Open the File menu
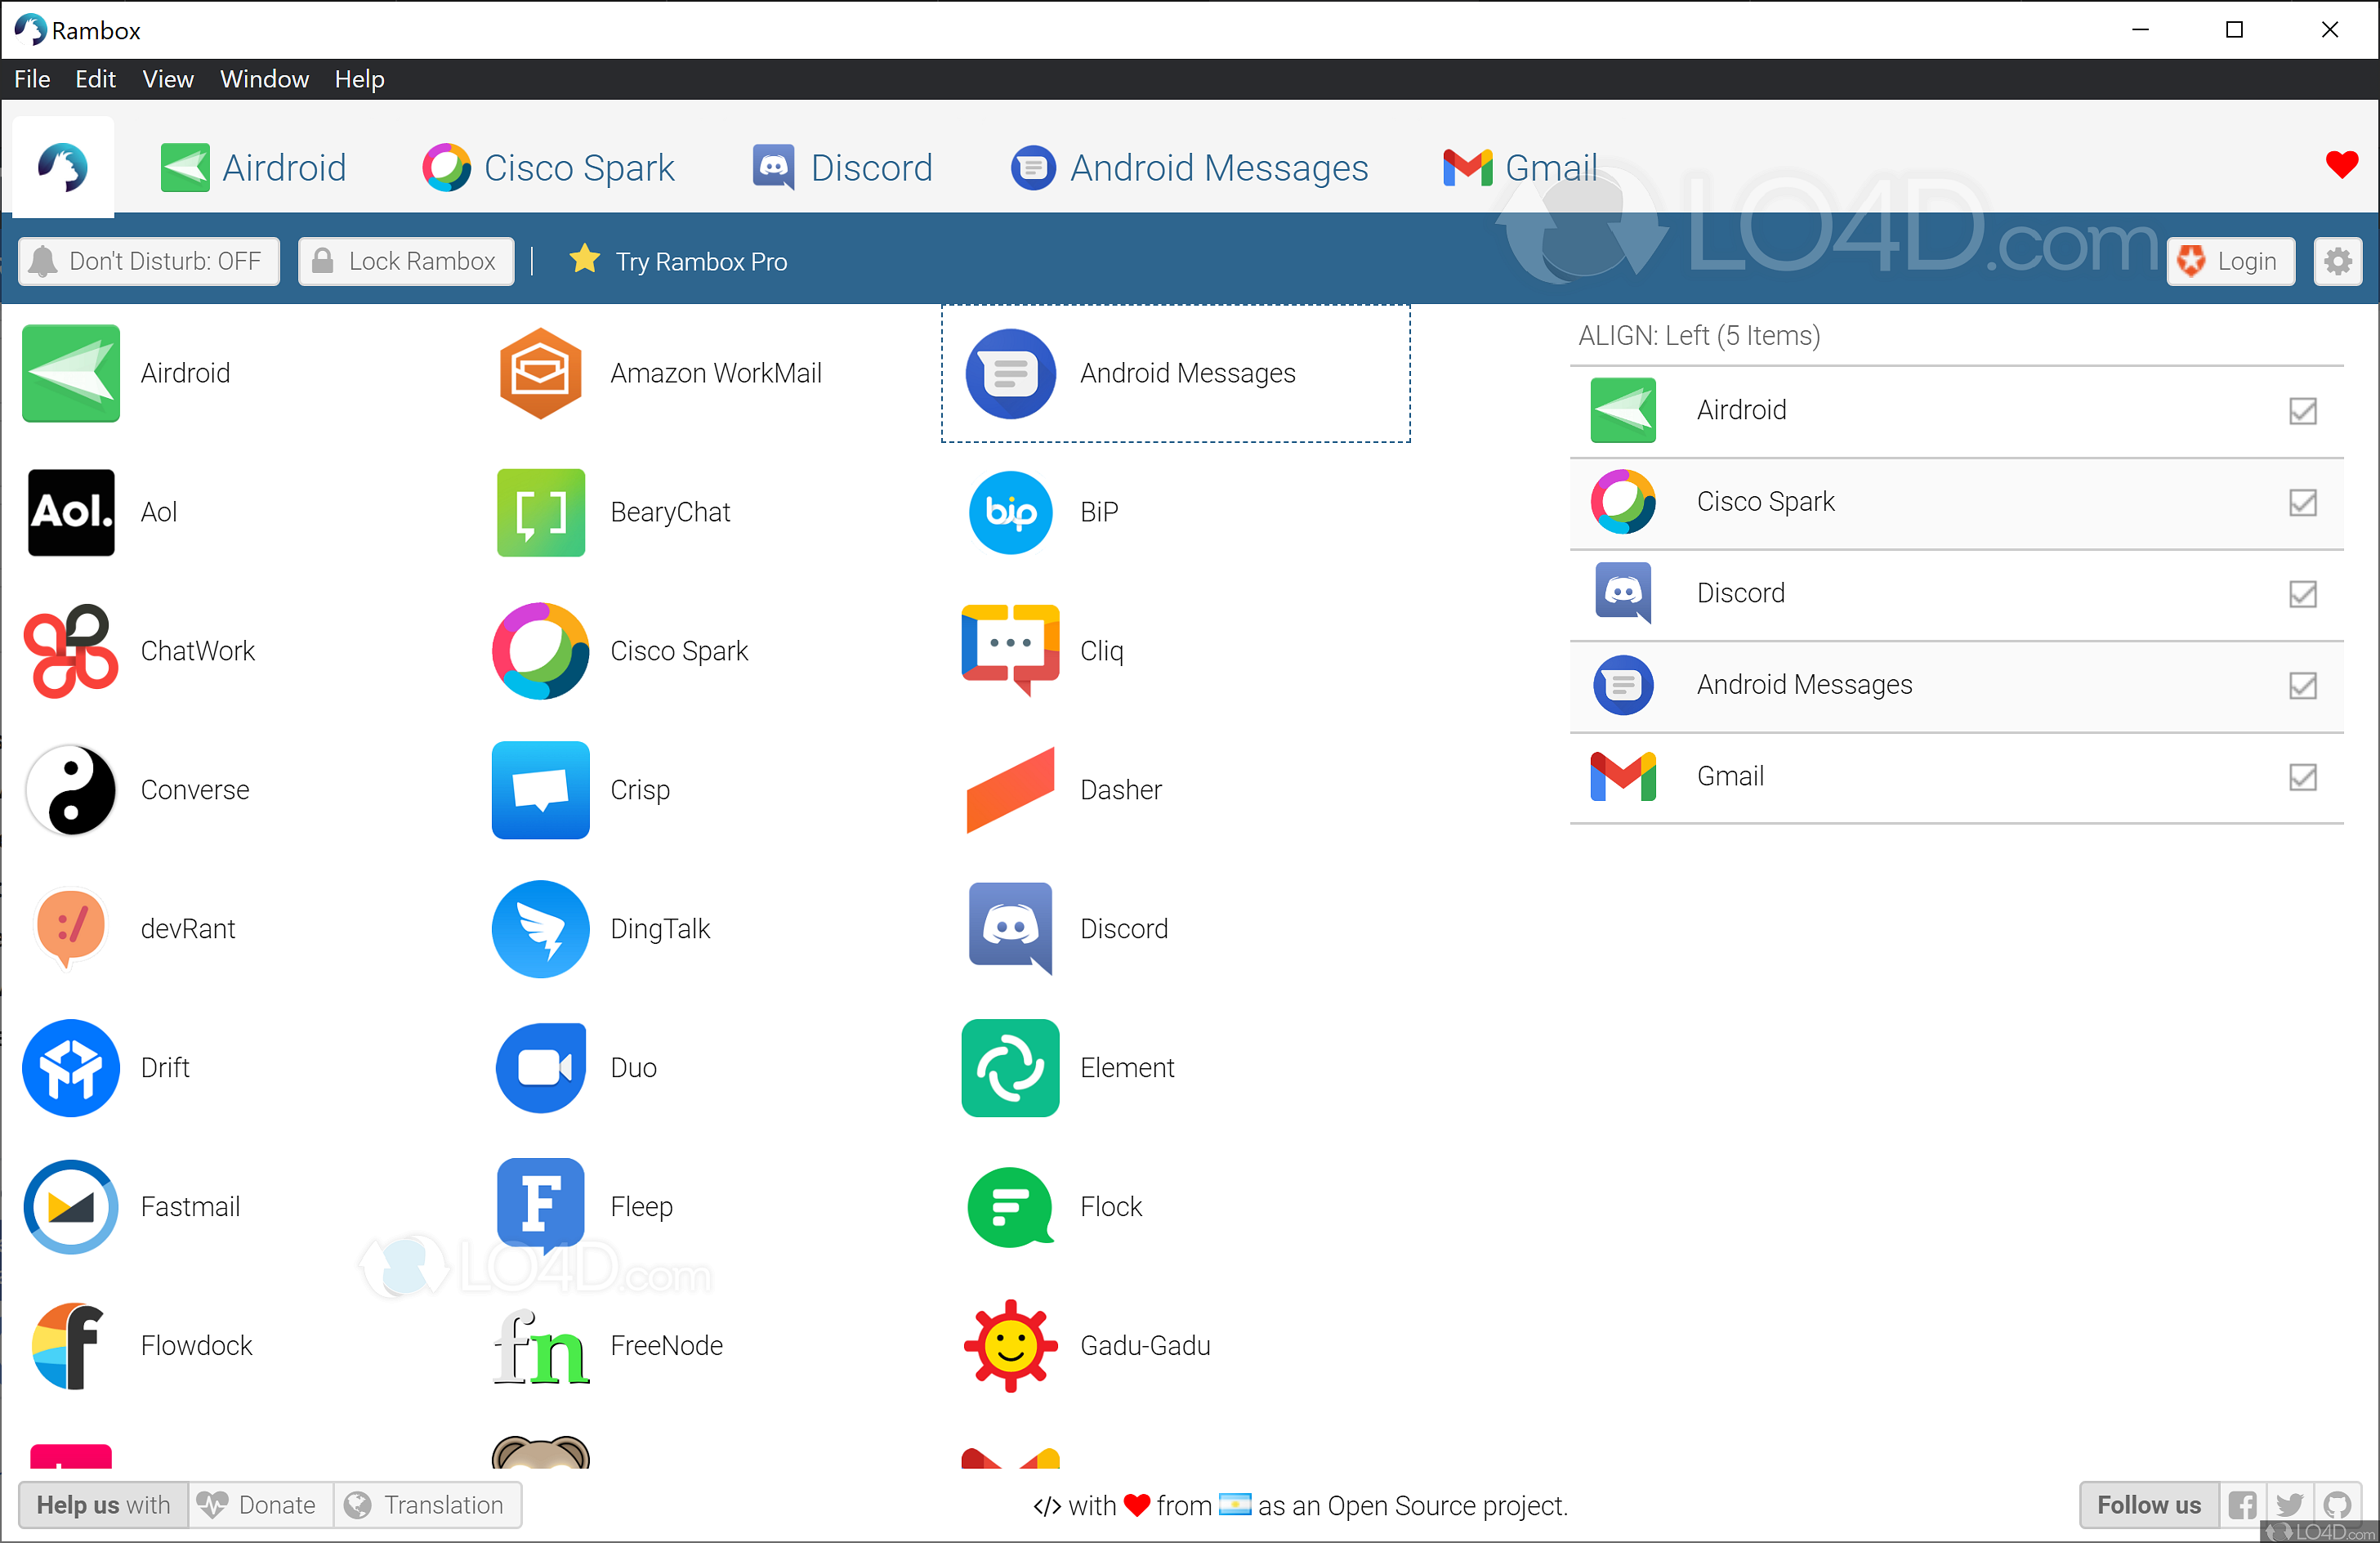 point(31,79)
